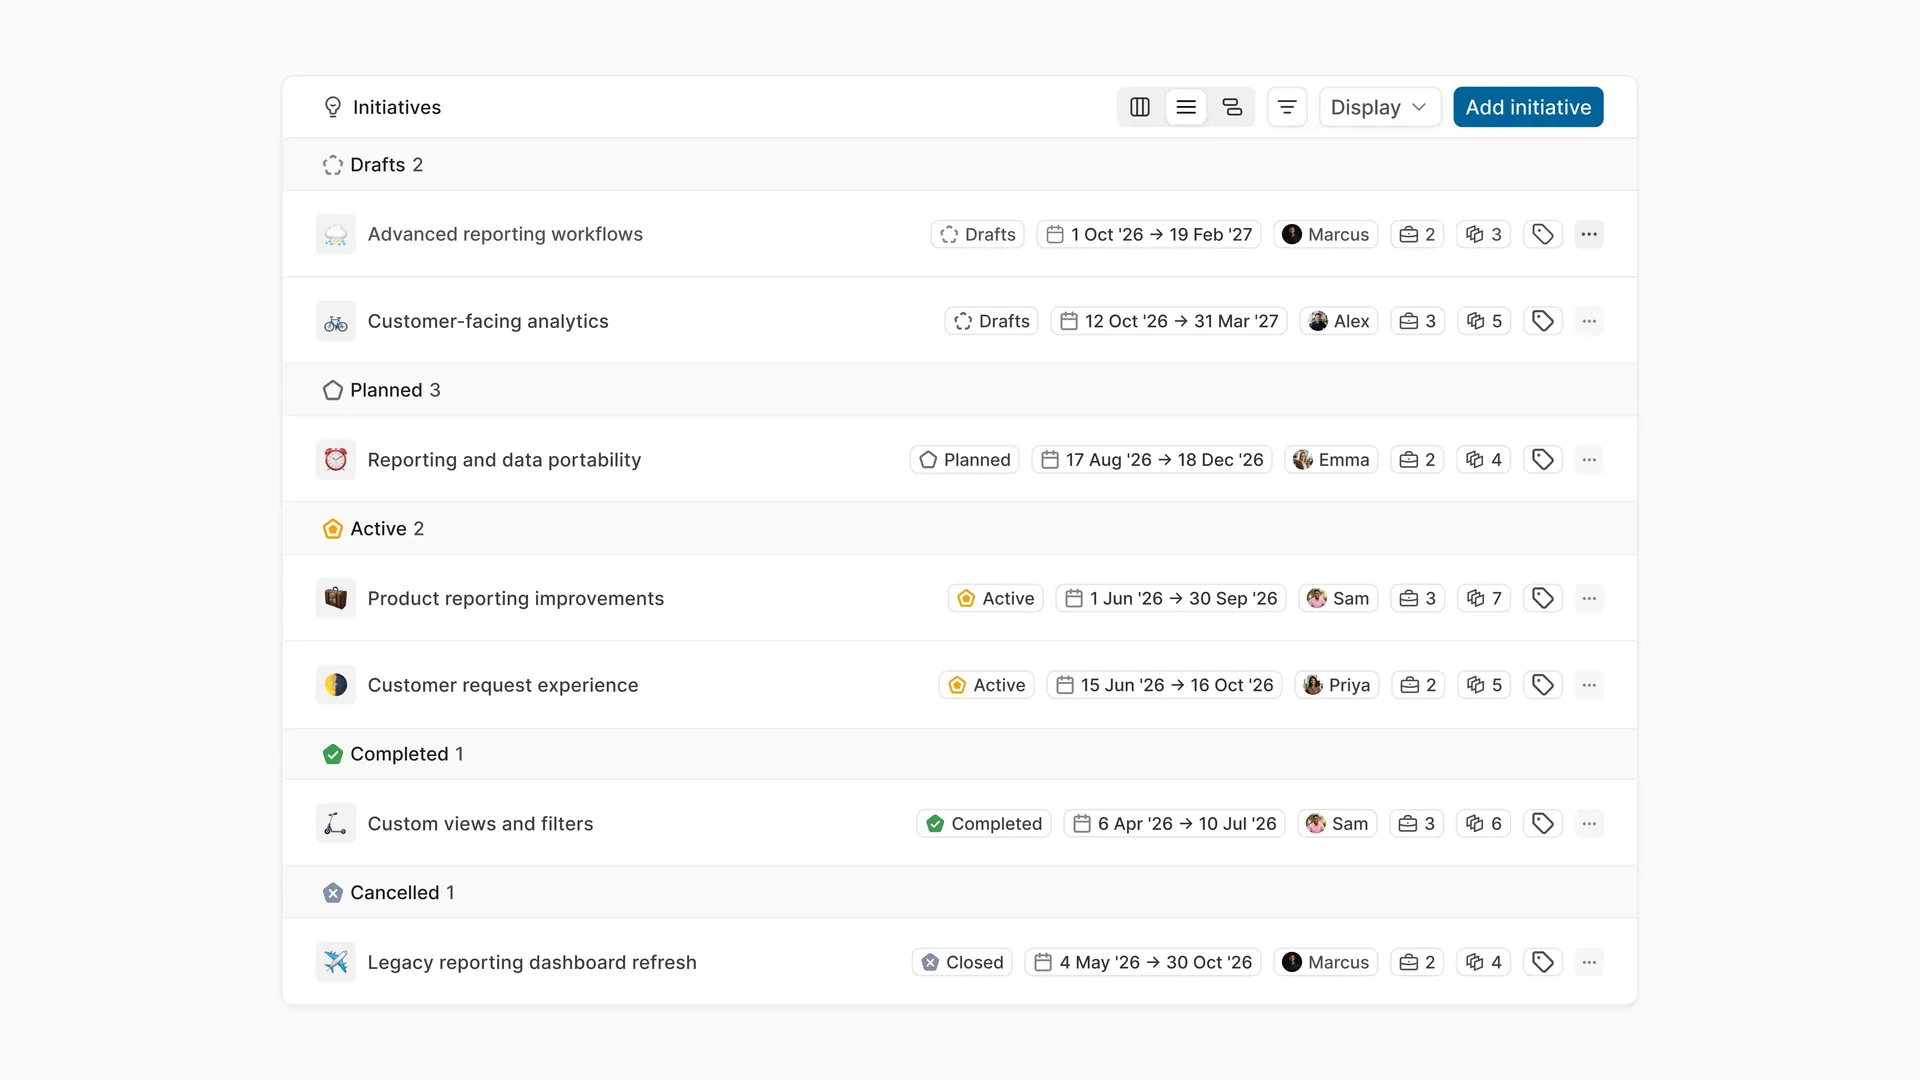Open tag icon on Customer request experience row
Screen dimensions: 1920x1080
[x=1543, y=685]
